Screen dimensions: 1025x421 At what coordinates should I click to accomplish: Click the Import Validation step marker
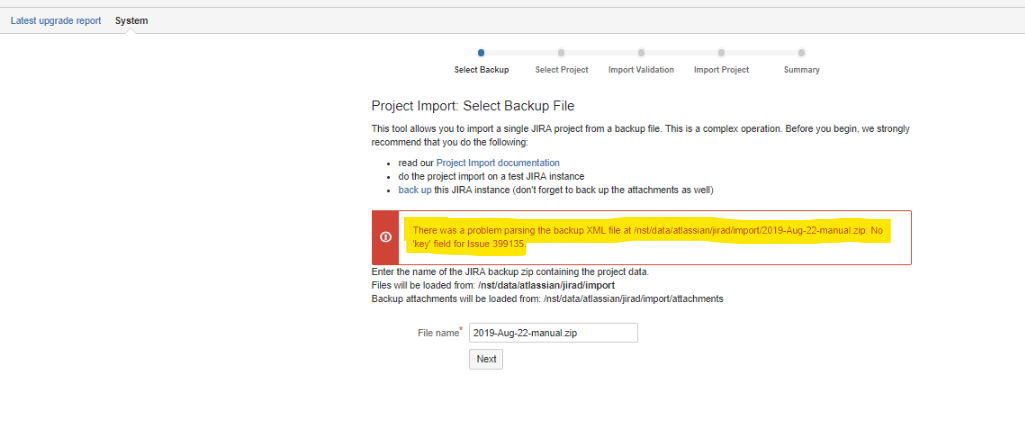click(641, 53)
